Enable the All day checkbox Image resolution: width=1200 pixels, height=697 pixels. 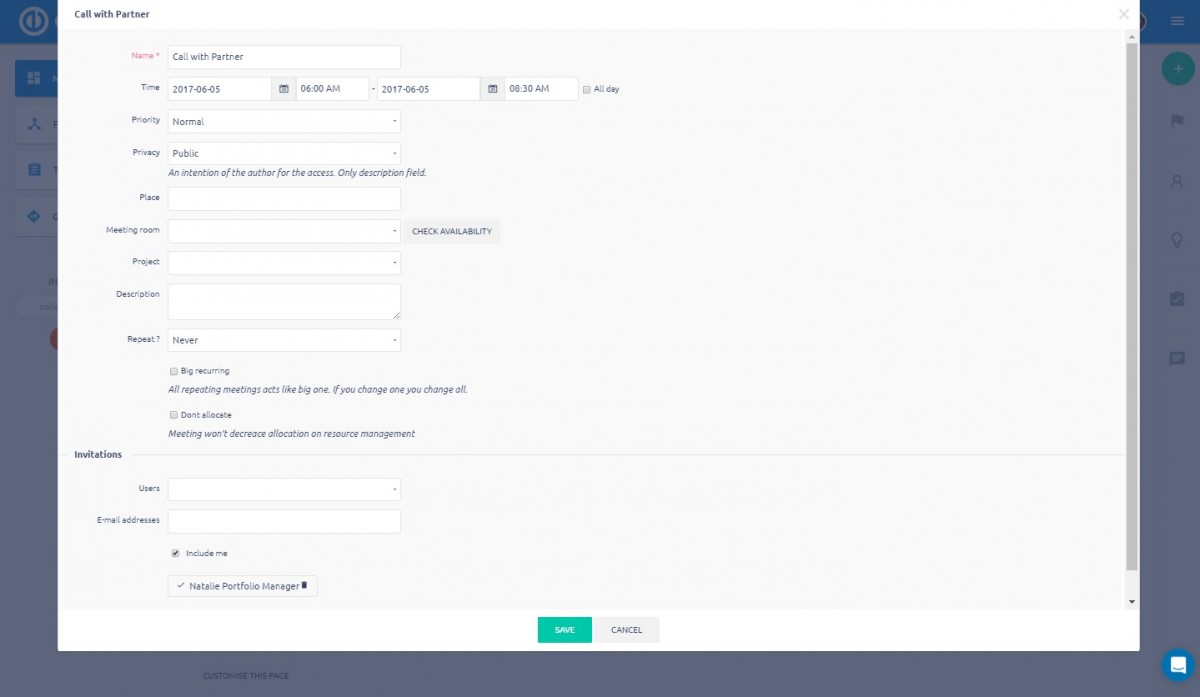tap(587, 90)
